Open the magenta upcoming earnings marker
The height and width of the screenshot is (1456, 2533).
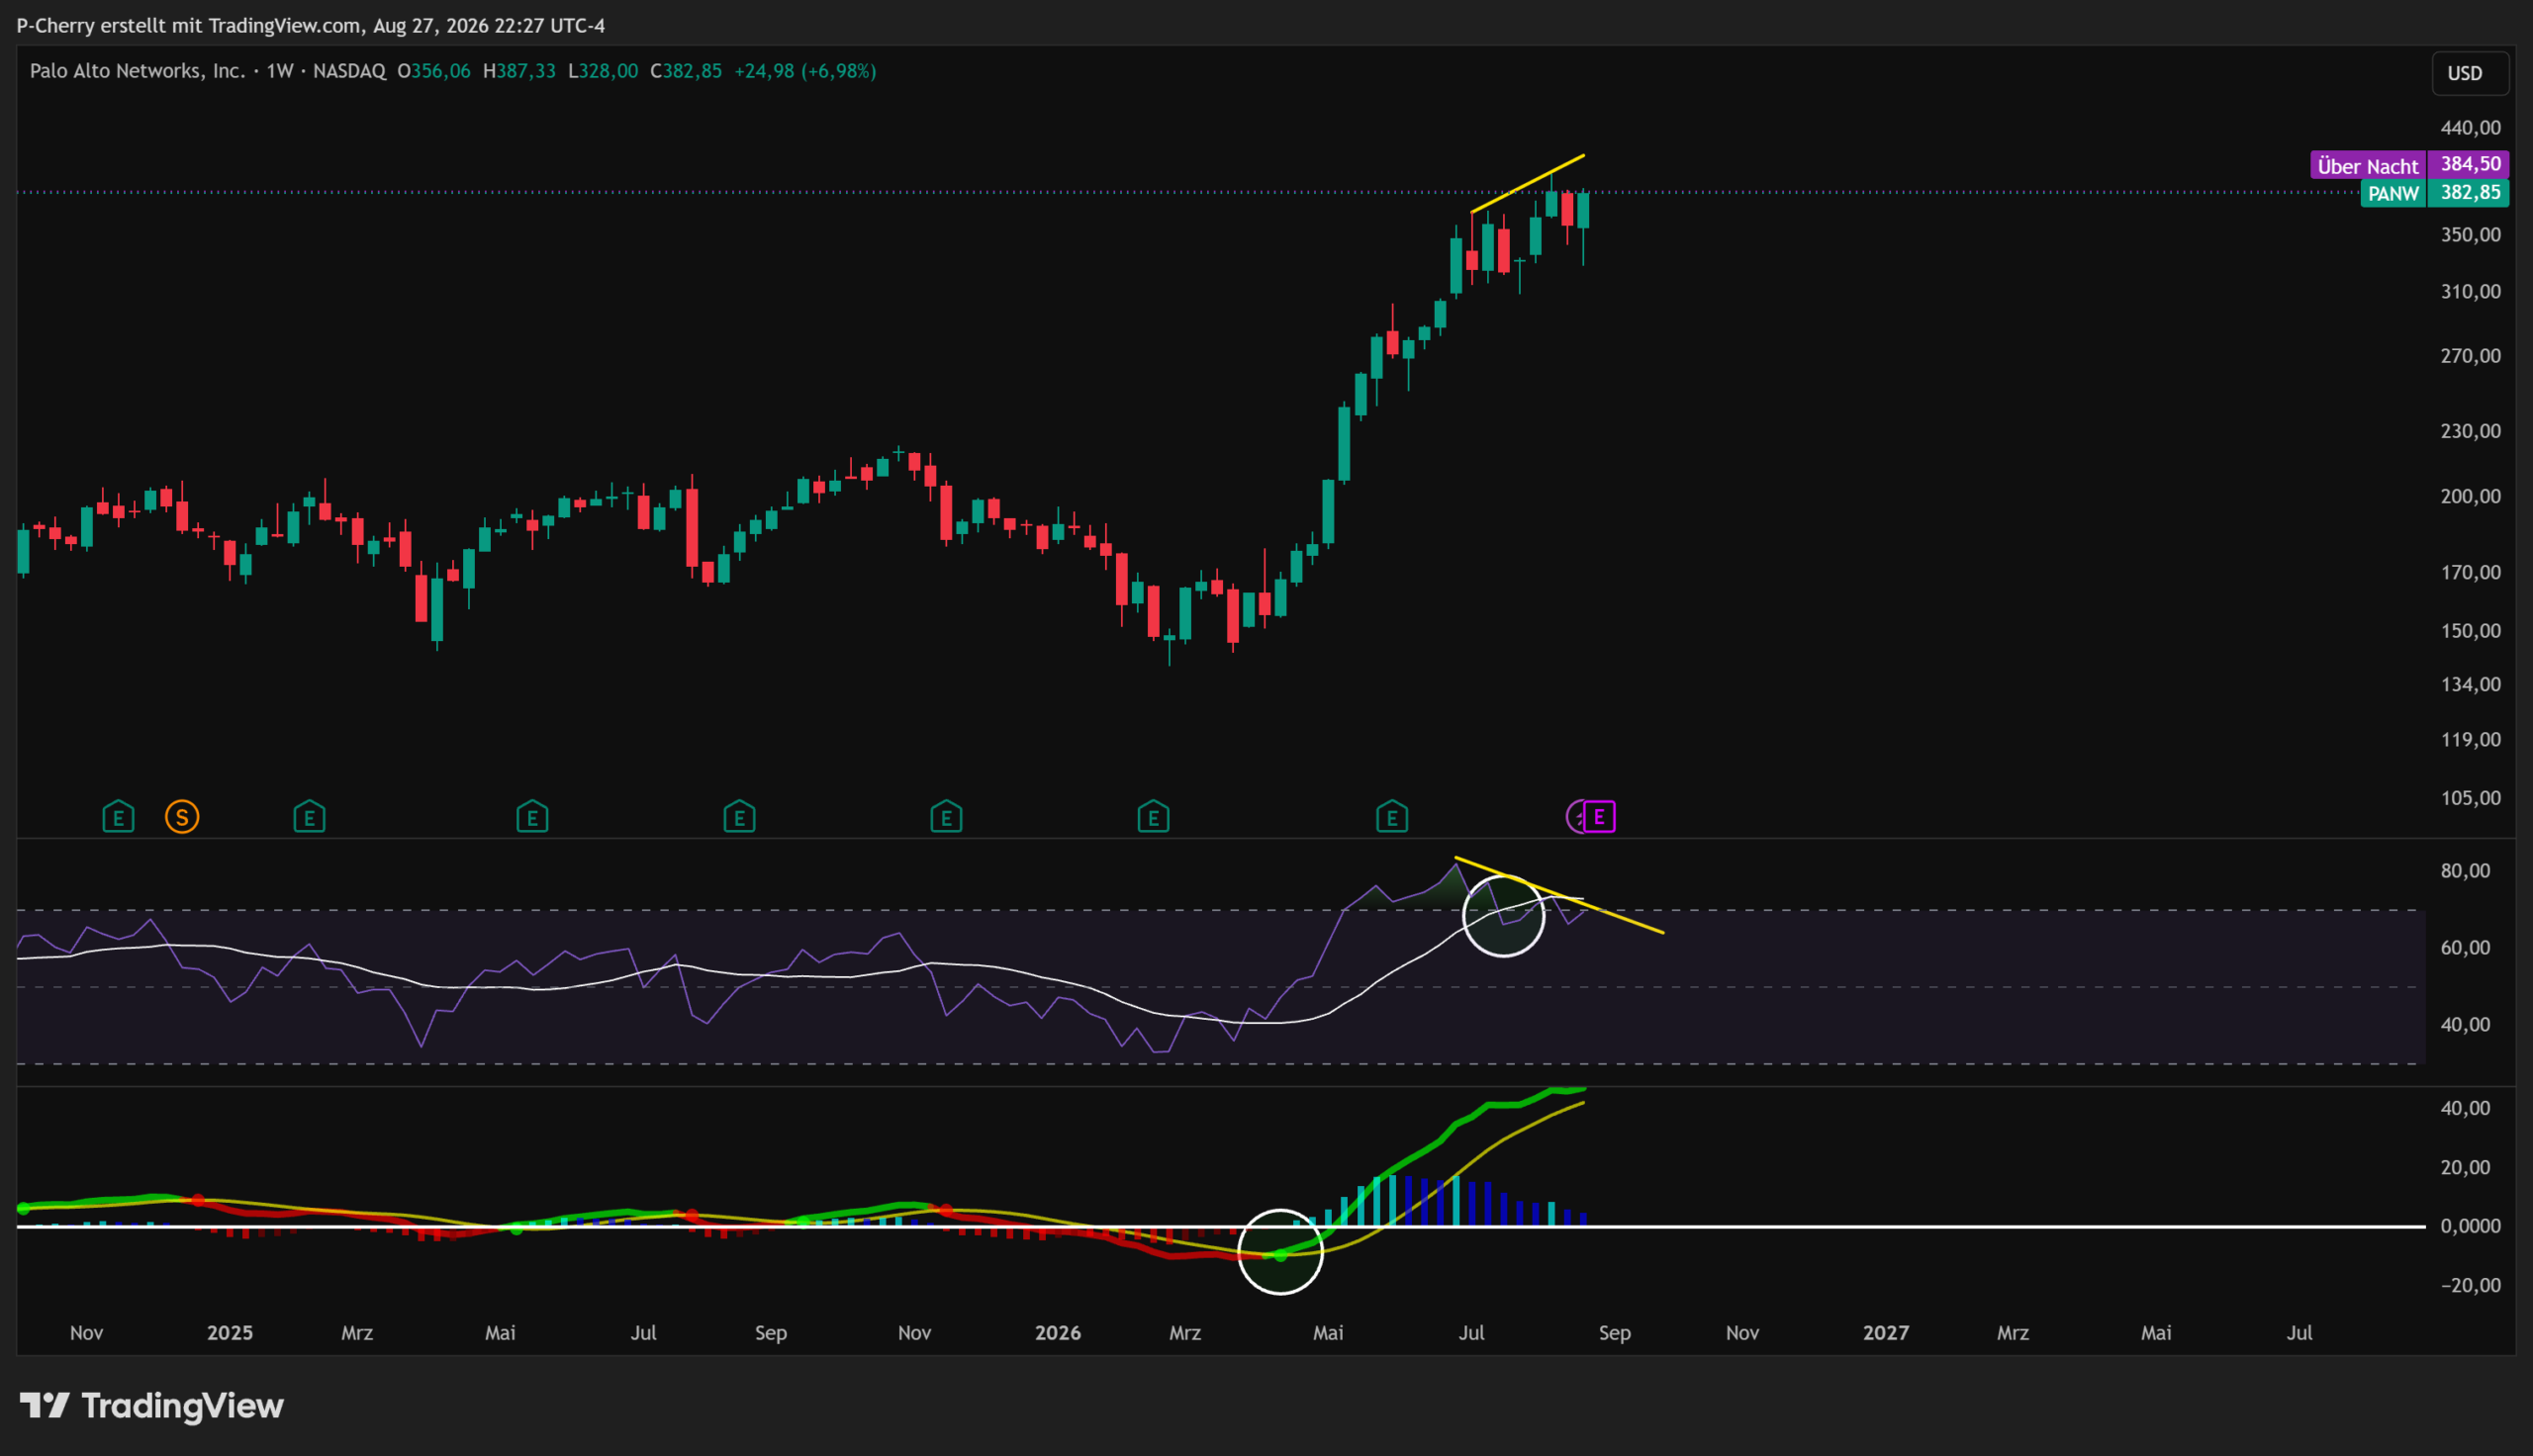tap(1599, 817)
